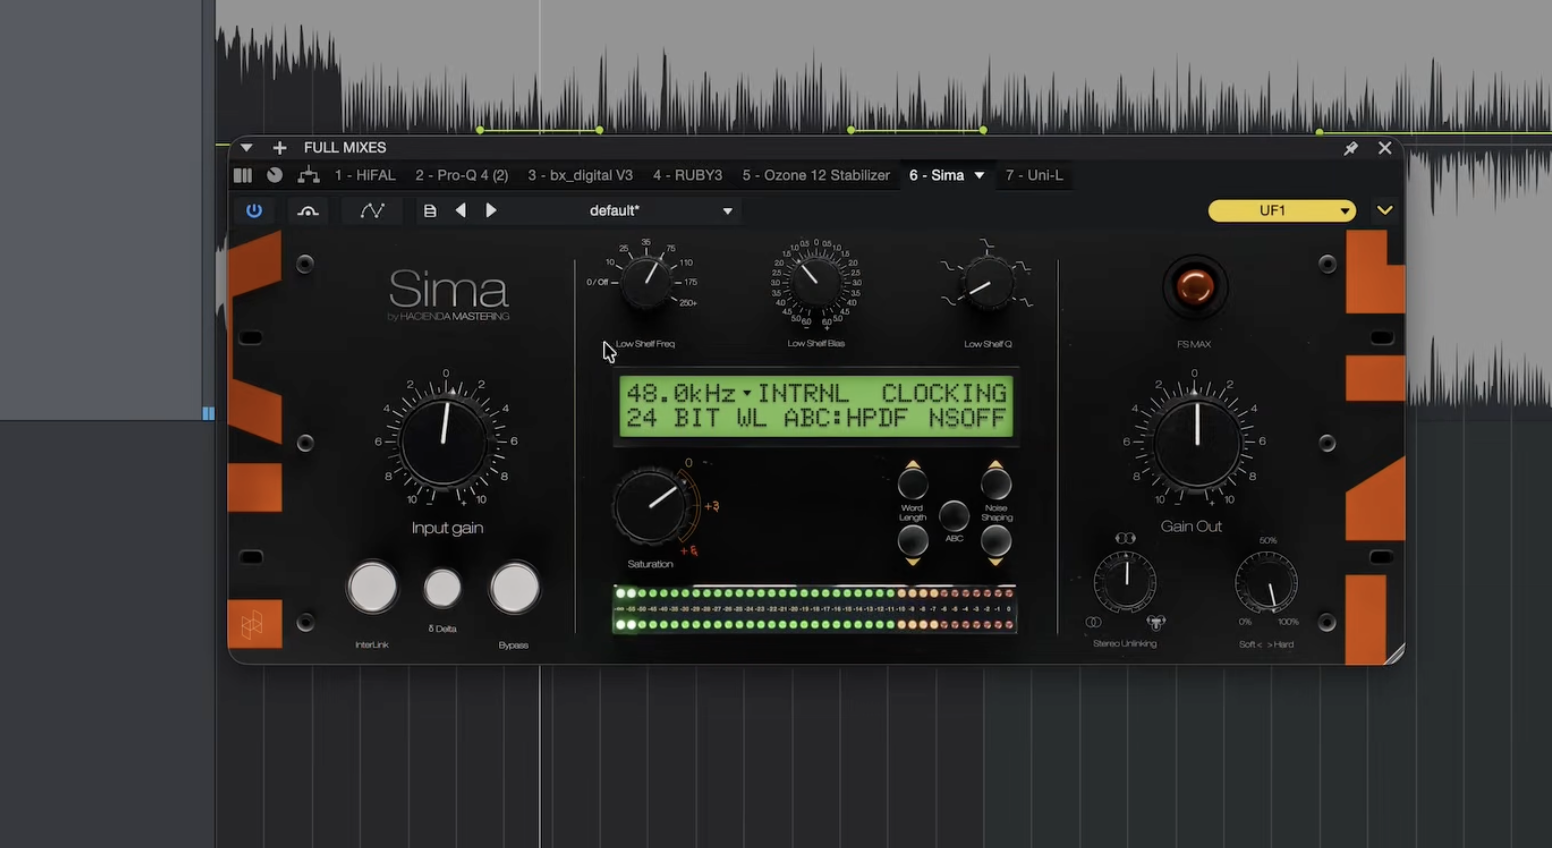Switch to the 2 - Pro-Q 4 (2) tab
Image resolution: width=1552 pixels, height=848 pixels.
tap(462, 176)
